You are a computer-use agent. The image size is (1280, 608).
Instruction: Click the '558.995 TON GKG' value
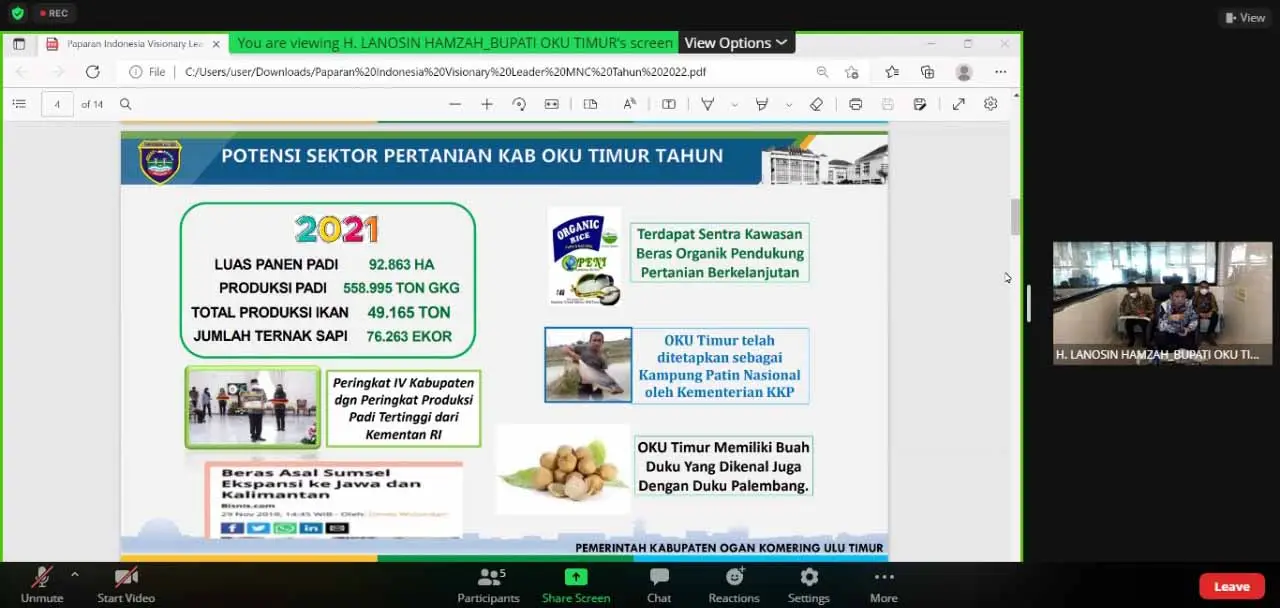click(x=401, y=288)
